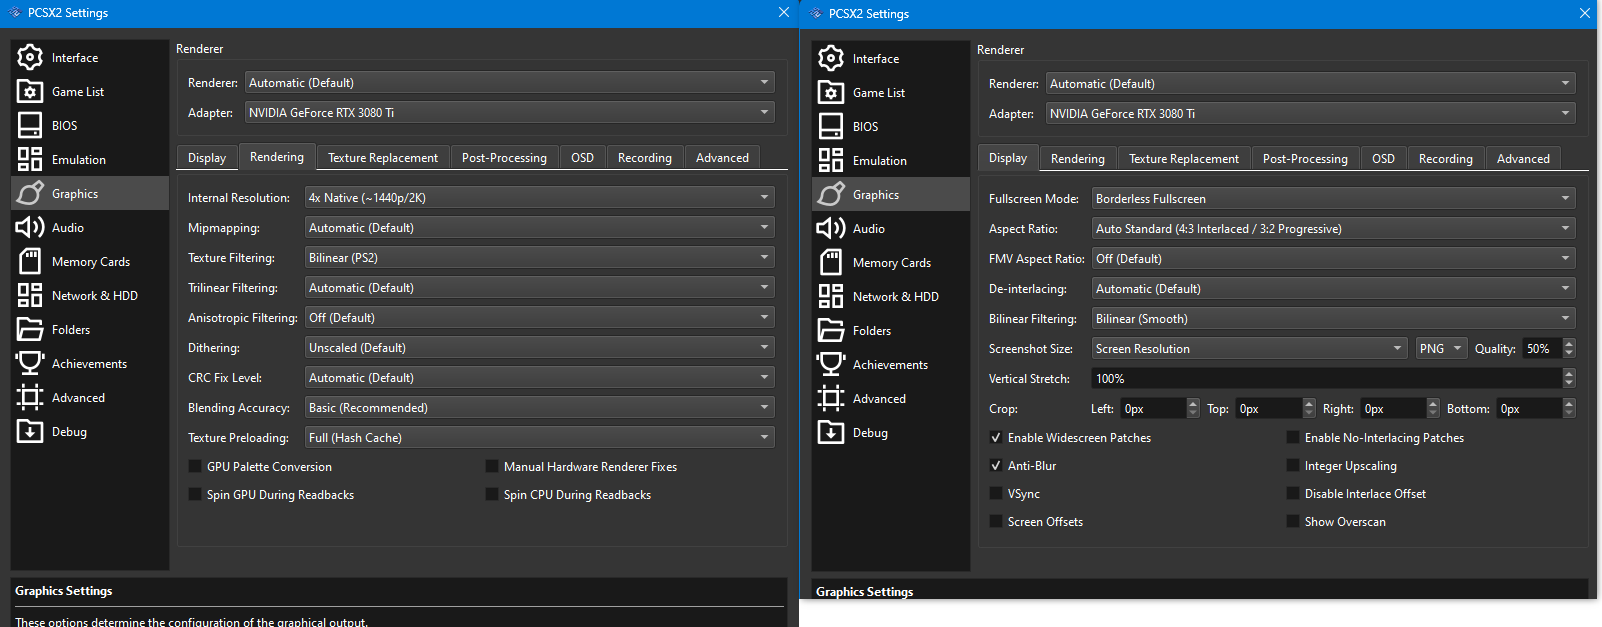Open Texture Replacement tab in left window
This screenshot has width=1602, height=627.
coord(383,158)
